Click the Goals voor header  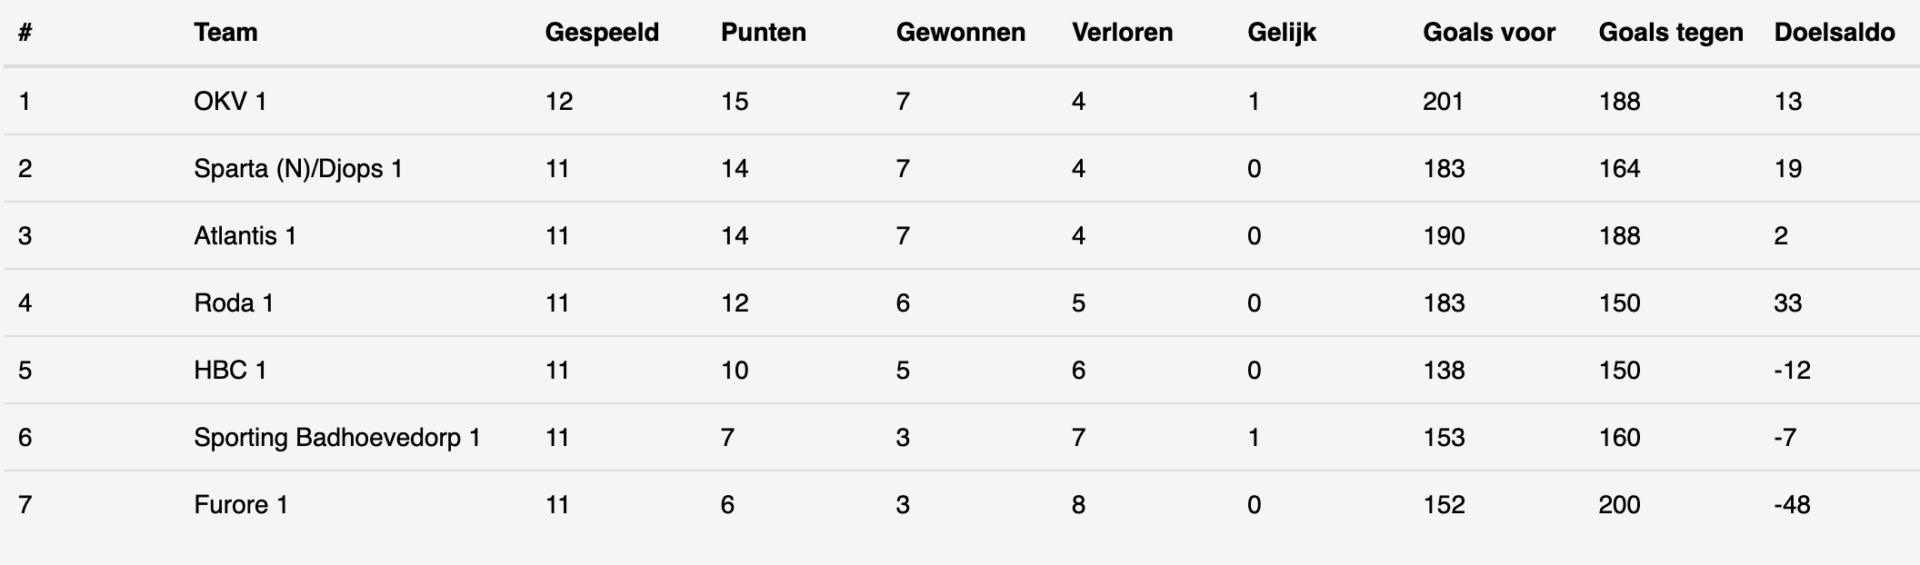[x=1488, y=32]
